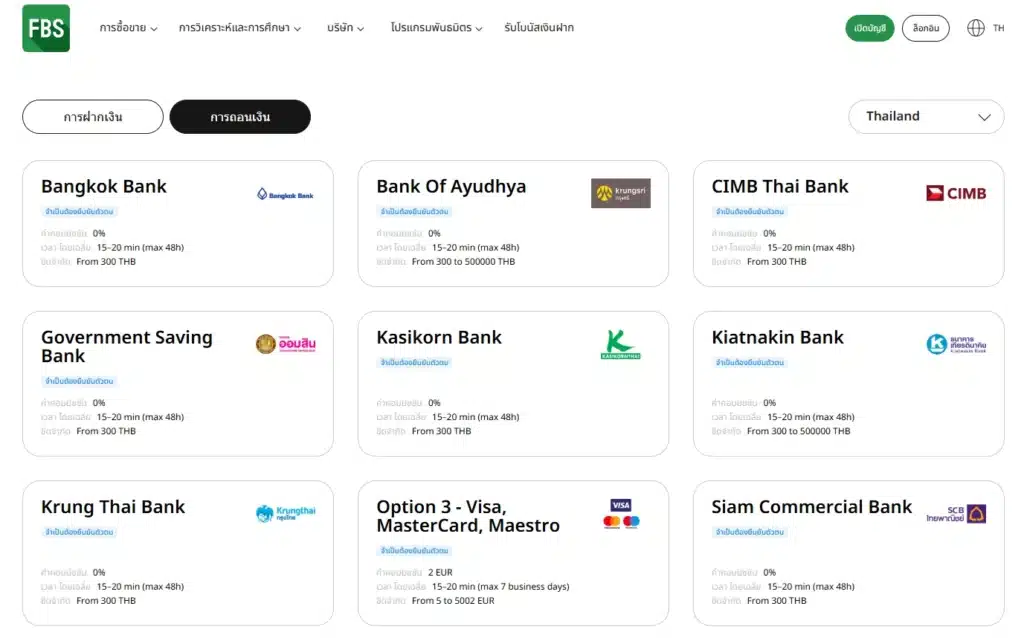Click the Government Saving Bank logo
The width and height of the screenshot is (1024, 638).
click(285, 344)
